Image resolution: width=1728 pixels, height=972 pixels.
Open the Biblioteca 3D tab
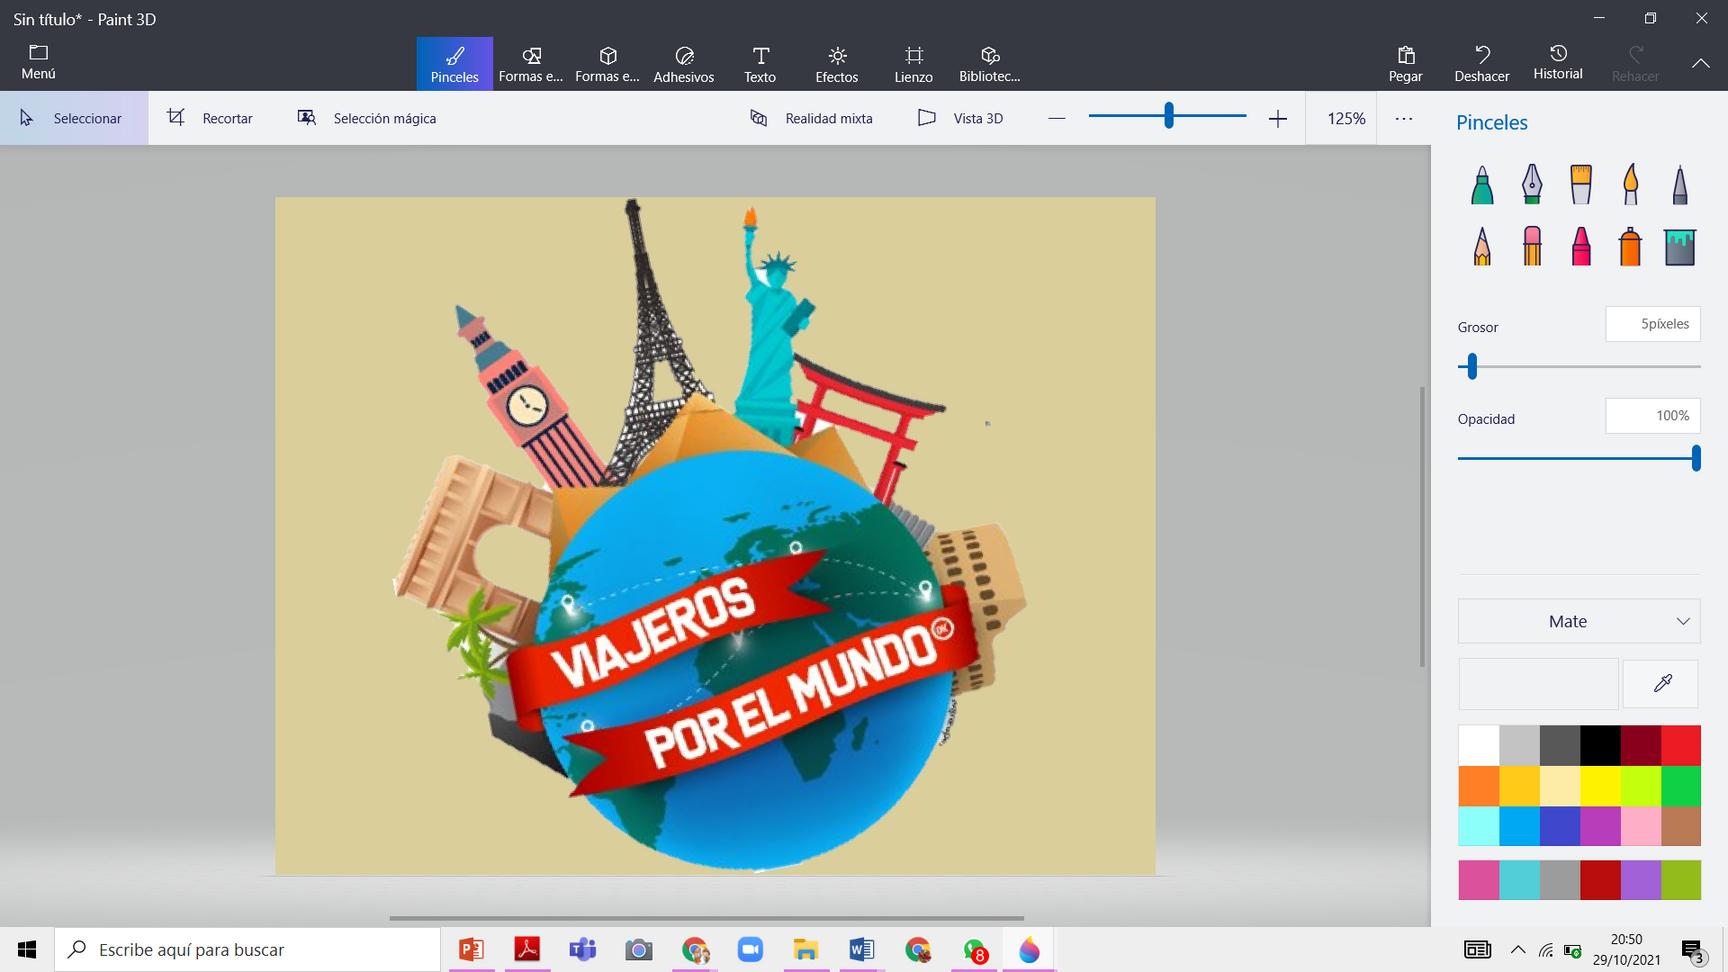point(989,63)
